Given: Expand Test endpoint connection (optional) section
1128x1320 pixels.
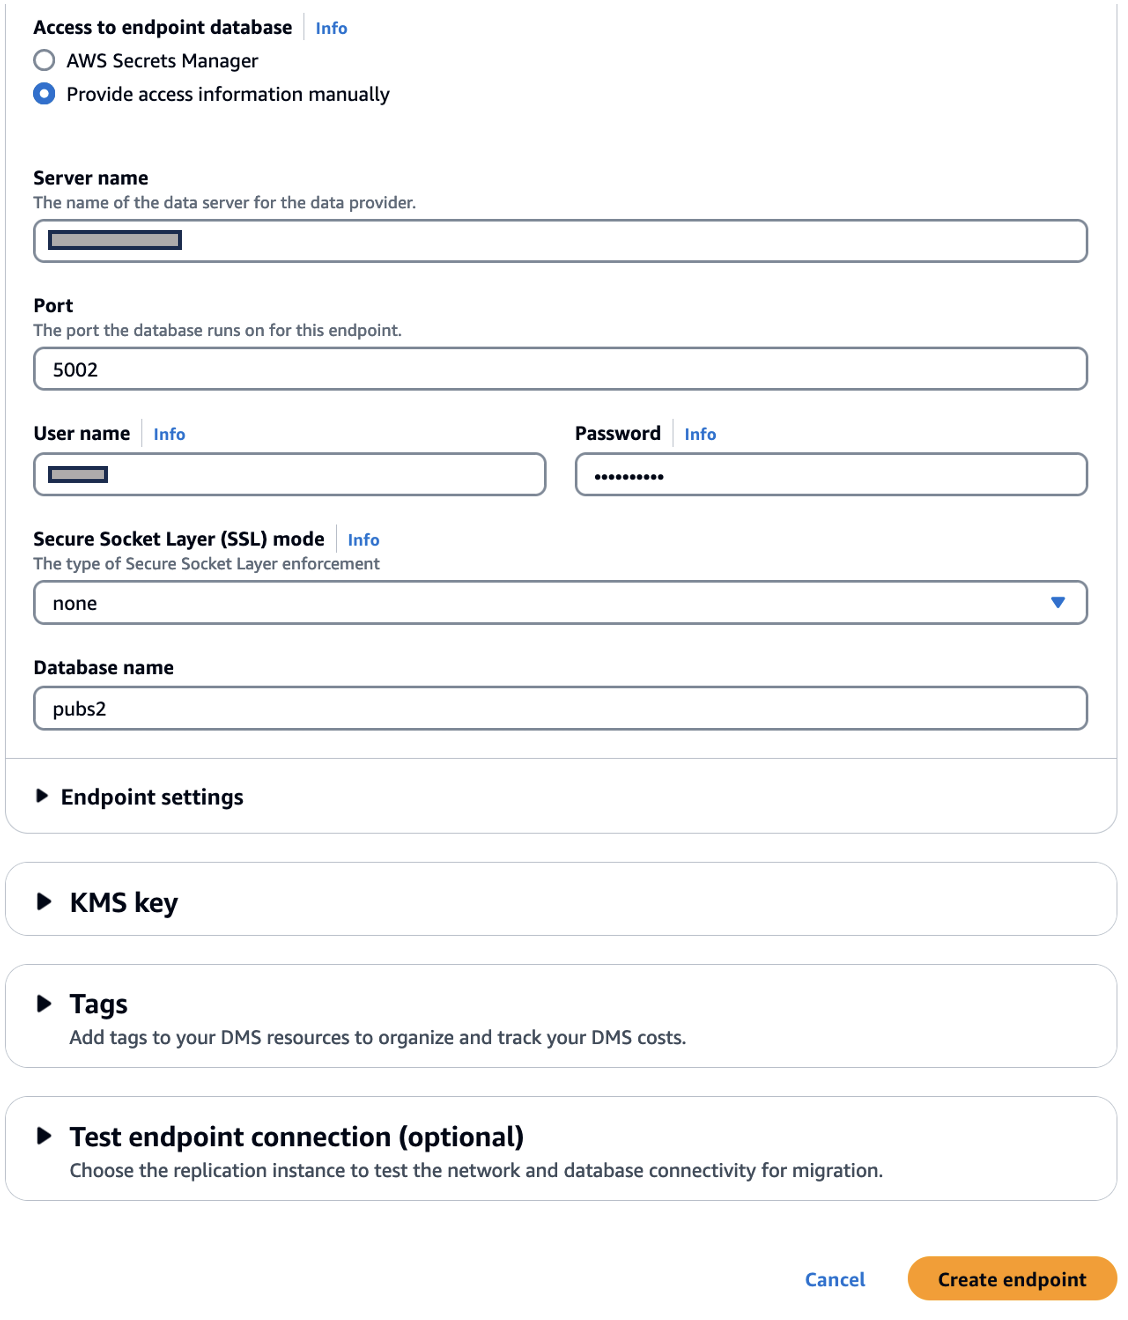Looking at the screenshot, I should tap(296, 1137).
